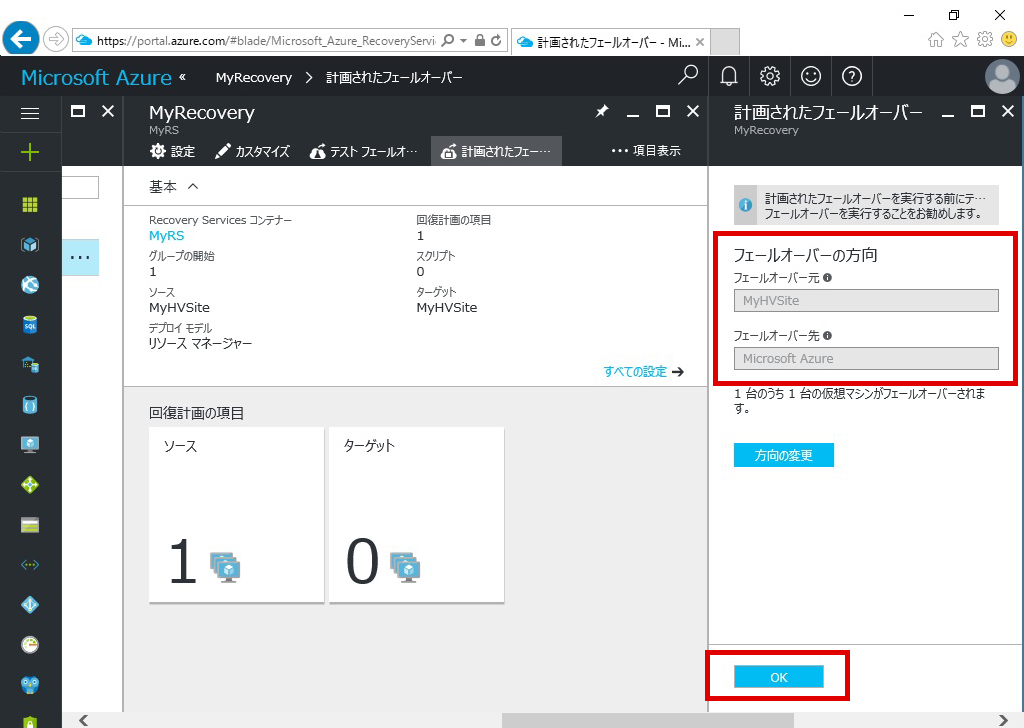The image size is (1024, 728).
Task: Close the browser tab
Action: [x=699, y=42]
